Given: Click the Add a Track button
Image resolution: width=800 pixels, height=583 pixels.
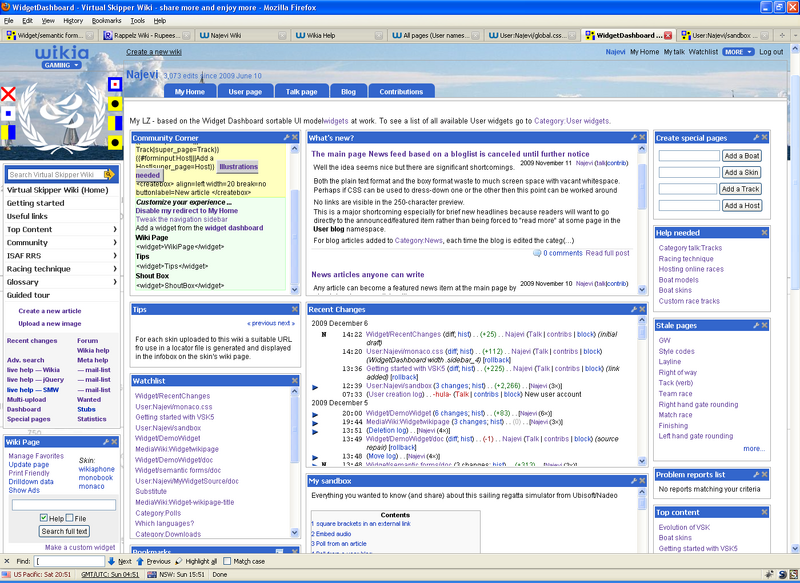Looking at the screenshot, I should click(741, 189).
